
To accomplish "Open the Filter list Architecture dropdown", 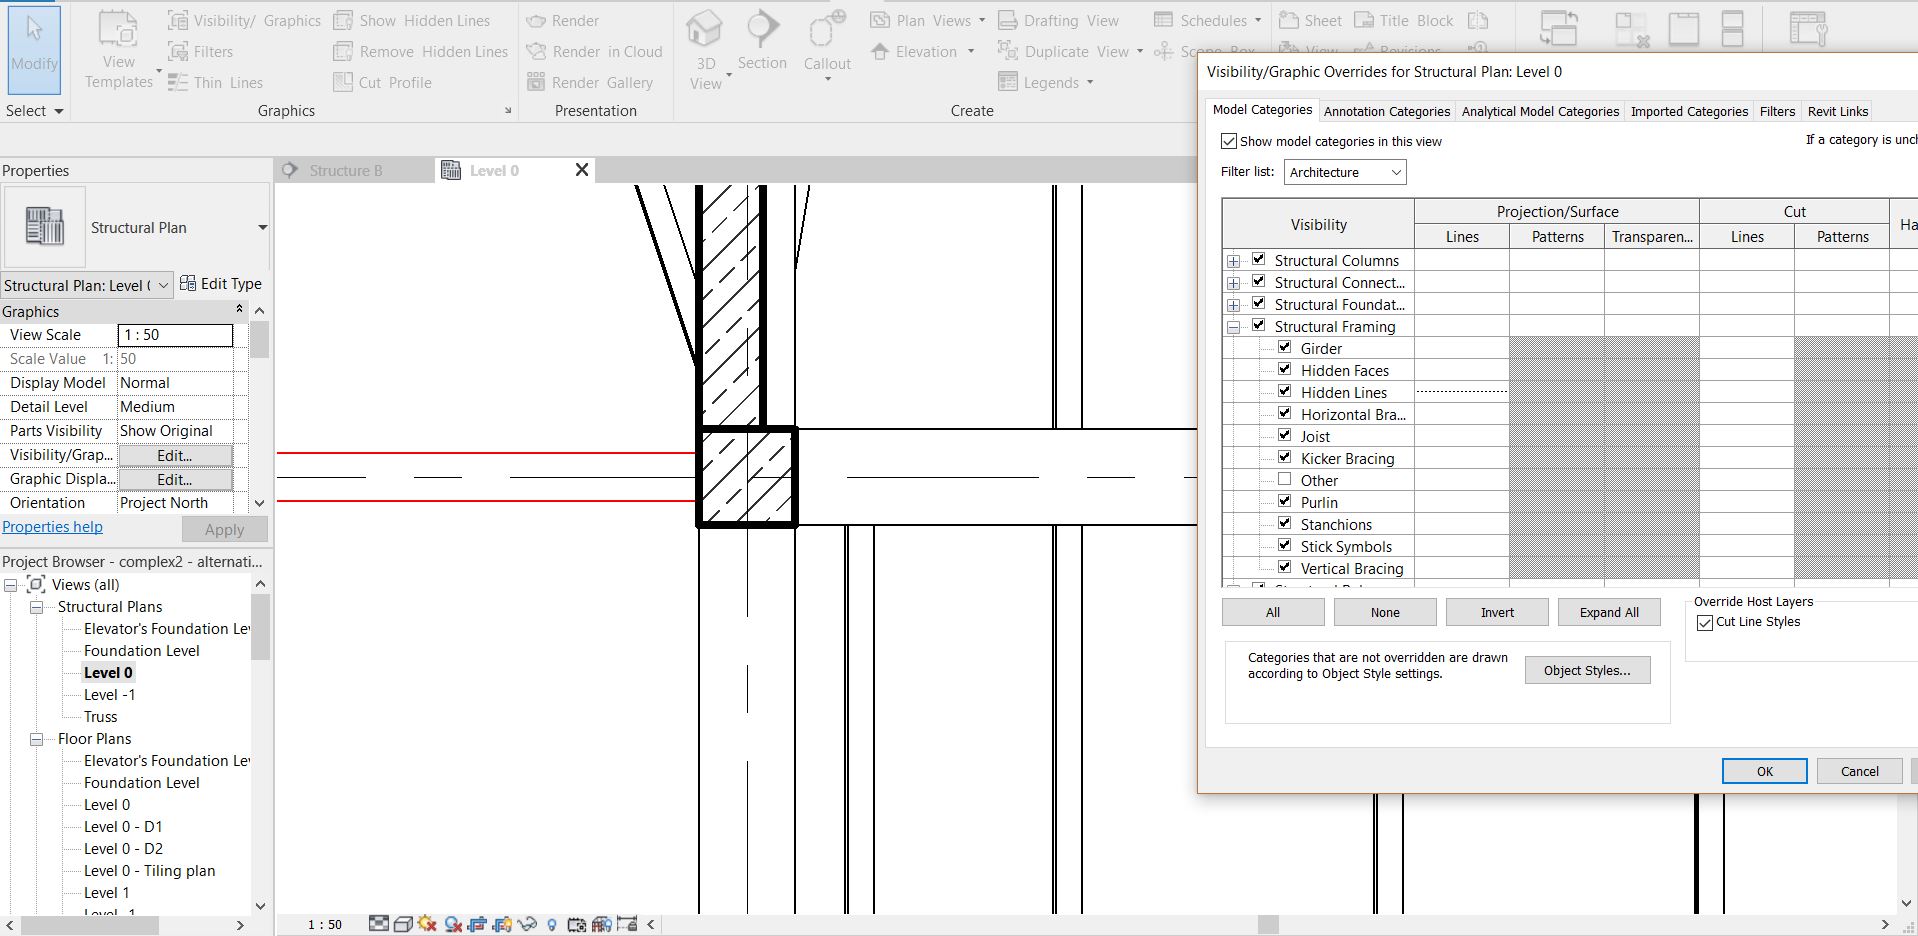I will coord(1395,172).
